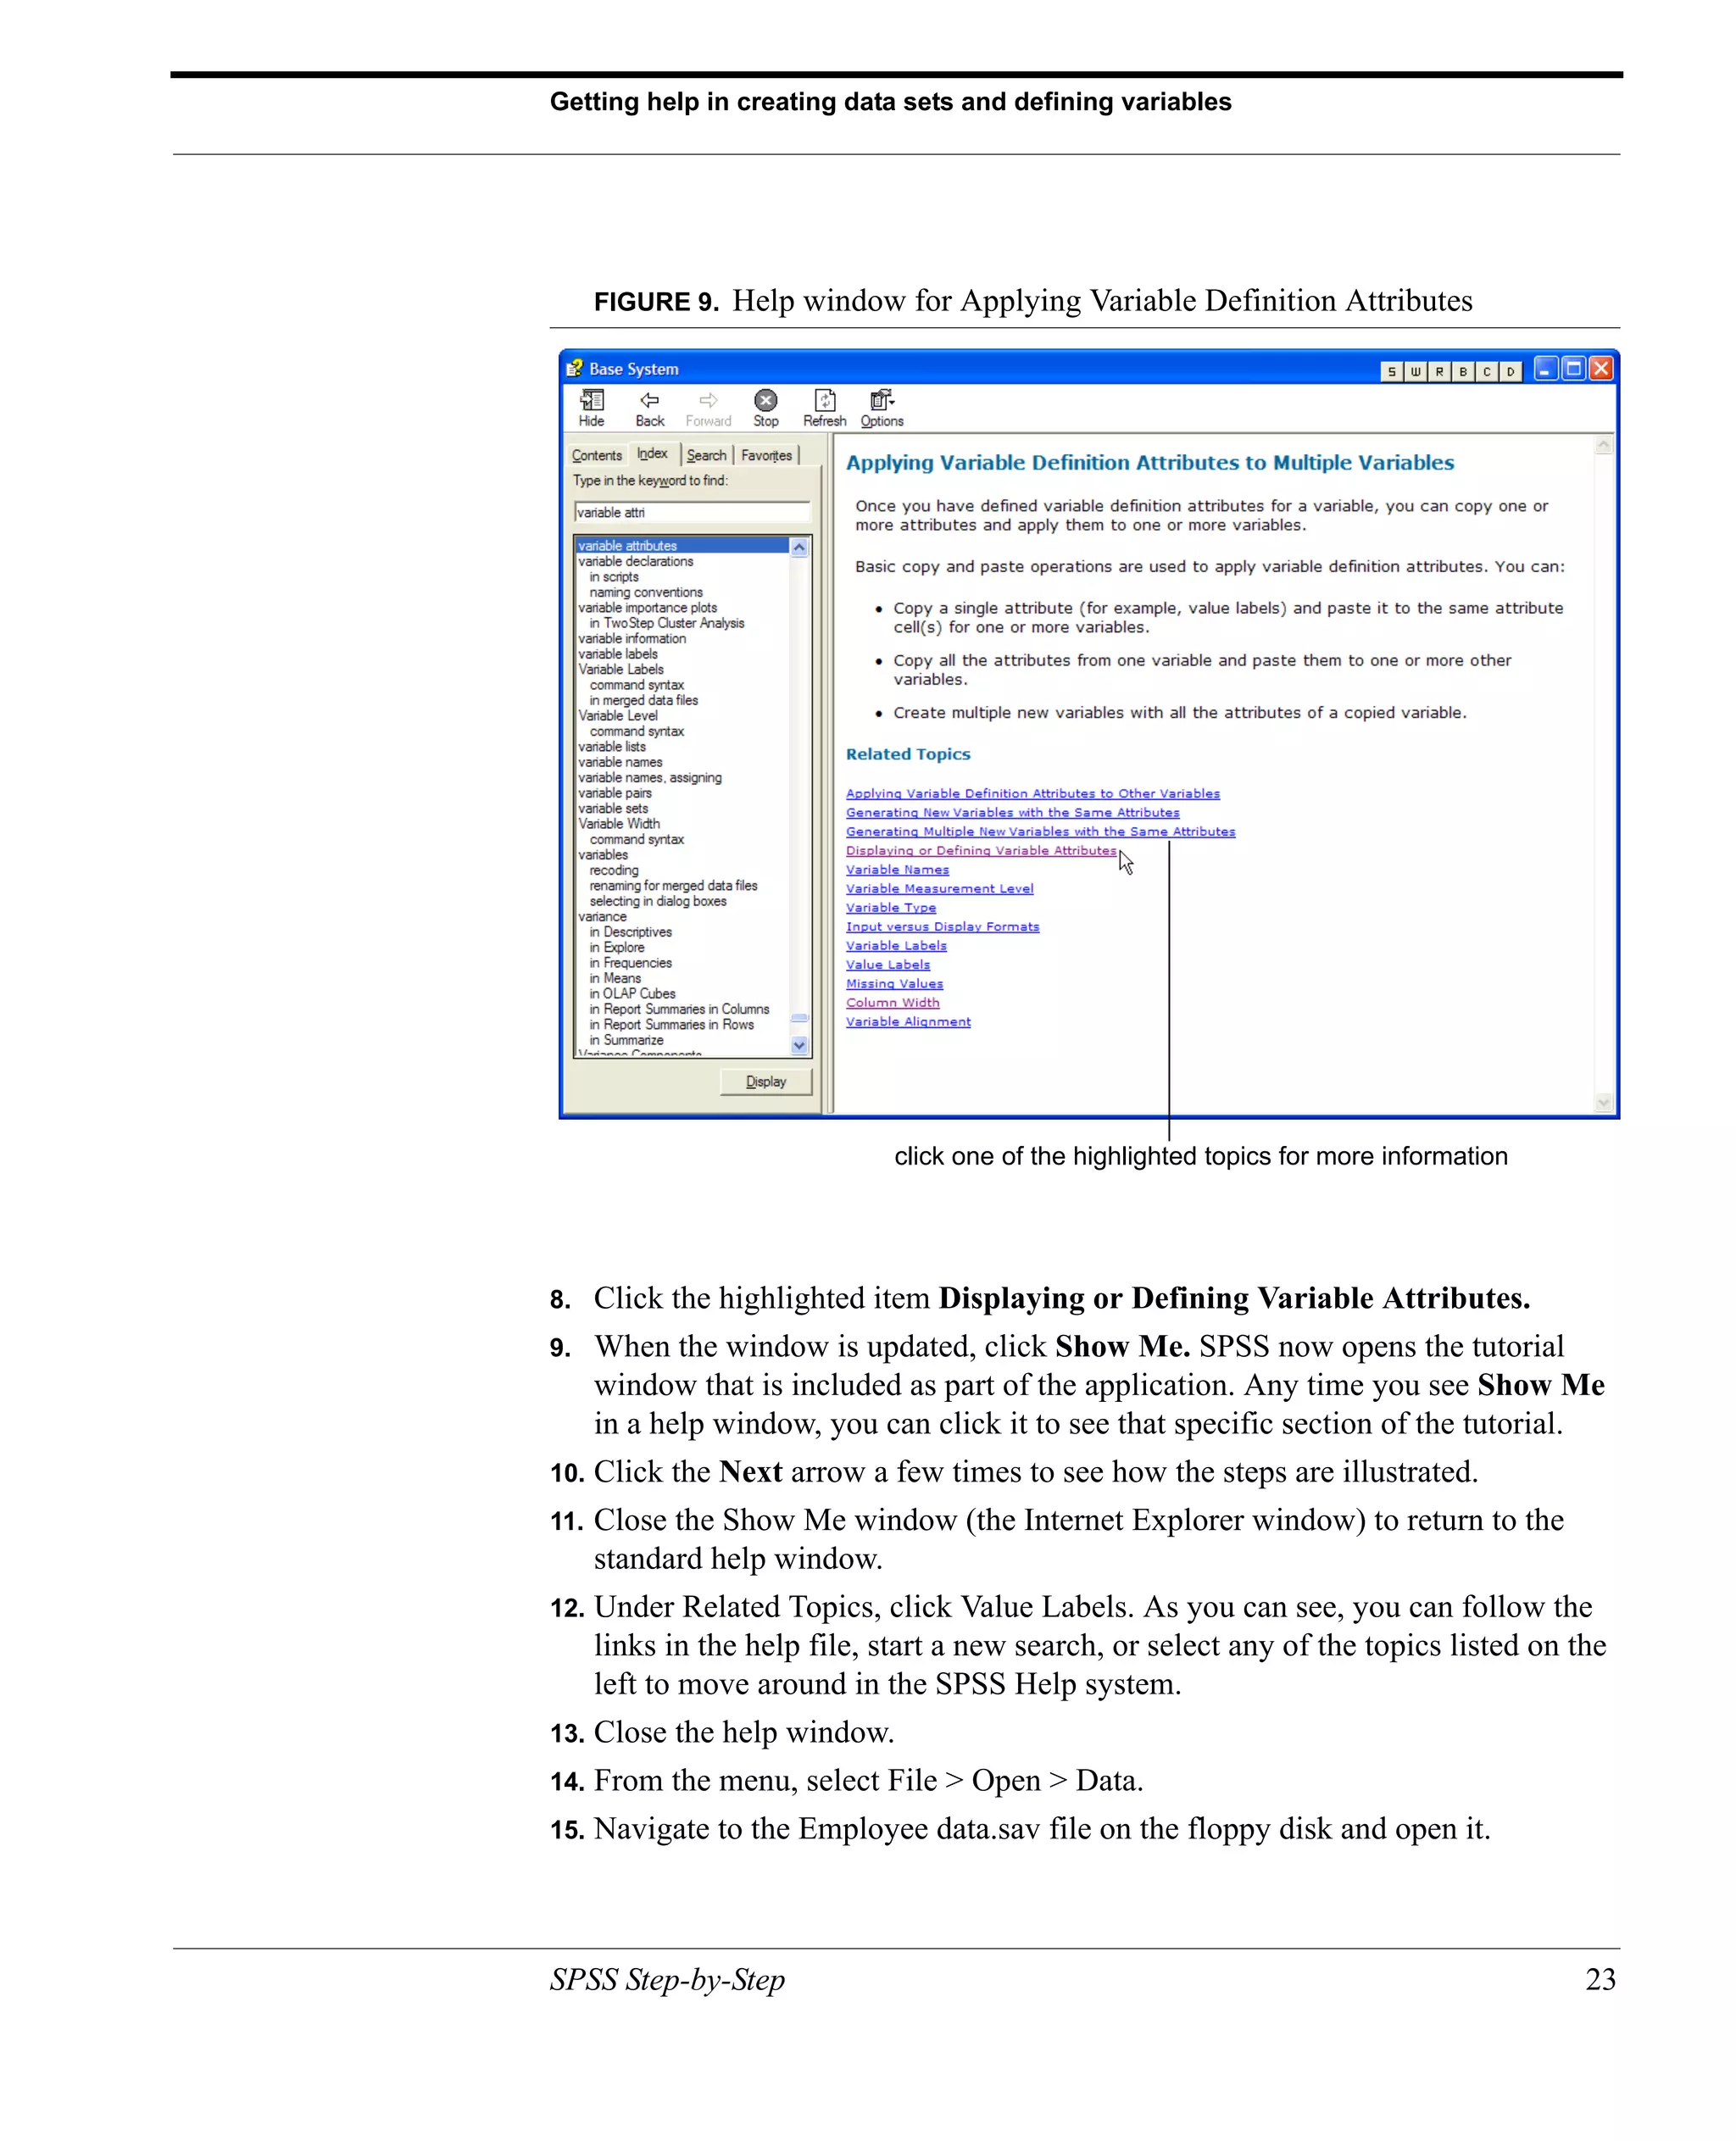Select 'selecting in dialog boxes' entry
The image size is (1736, 2141).
click(658, 901)
